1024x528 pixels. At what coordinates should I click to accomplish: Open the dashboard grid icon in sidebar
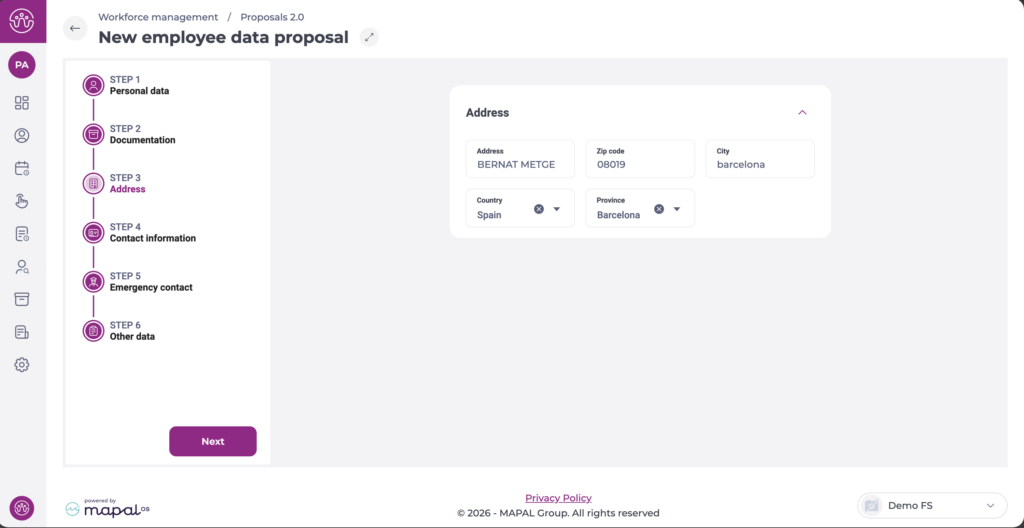pyautogui.click(x=22, y=103)
